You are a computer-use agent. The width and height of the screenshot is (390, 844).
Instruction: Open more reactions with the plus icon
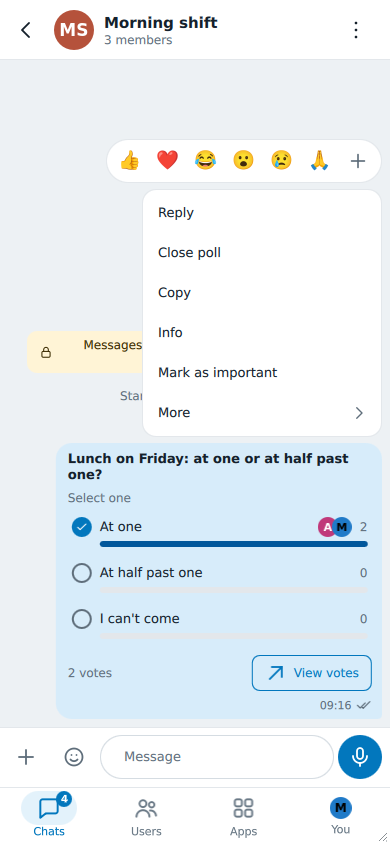pyautogui.click(x=358, y=160)
